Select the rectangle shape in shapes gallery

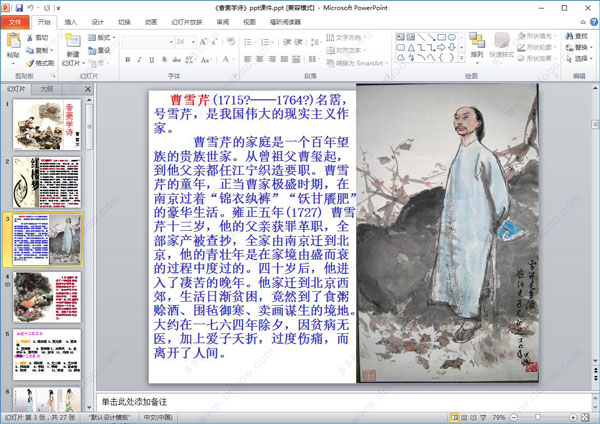pos(441,37)
